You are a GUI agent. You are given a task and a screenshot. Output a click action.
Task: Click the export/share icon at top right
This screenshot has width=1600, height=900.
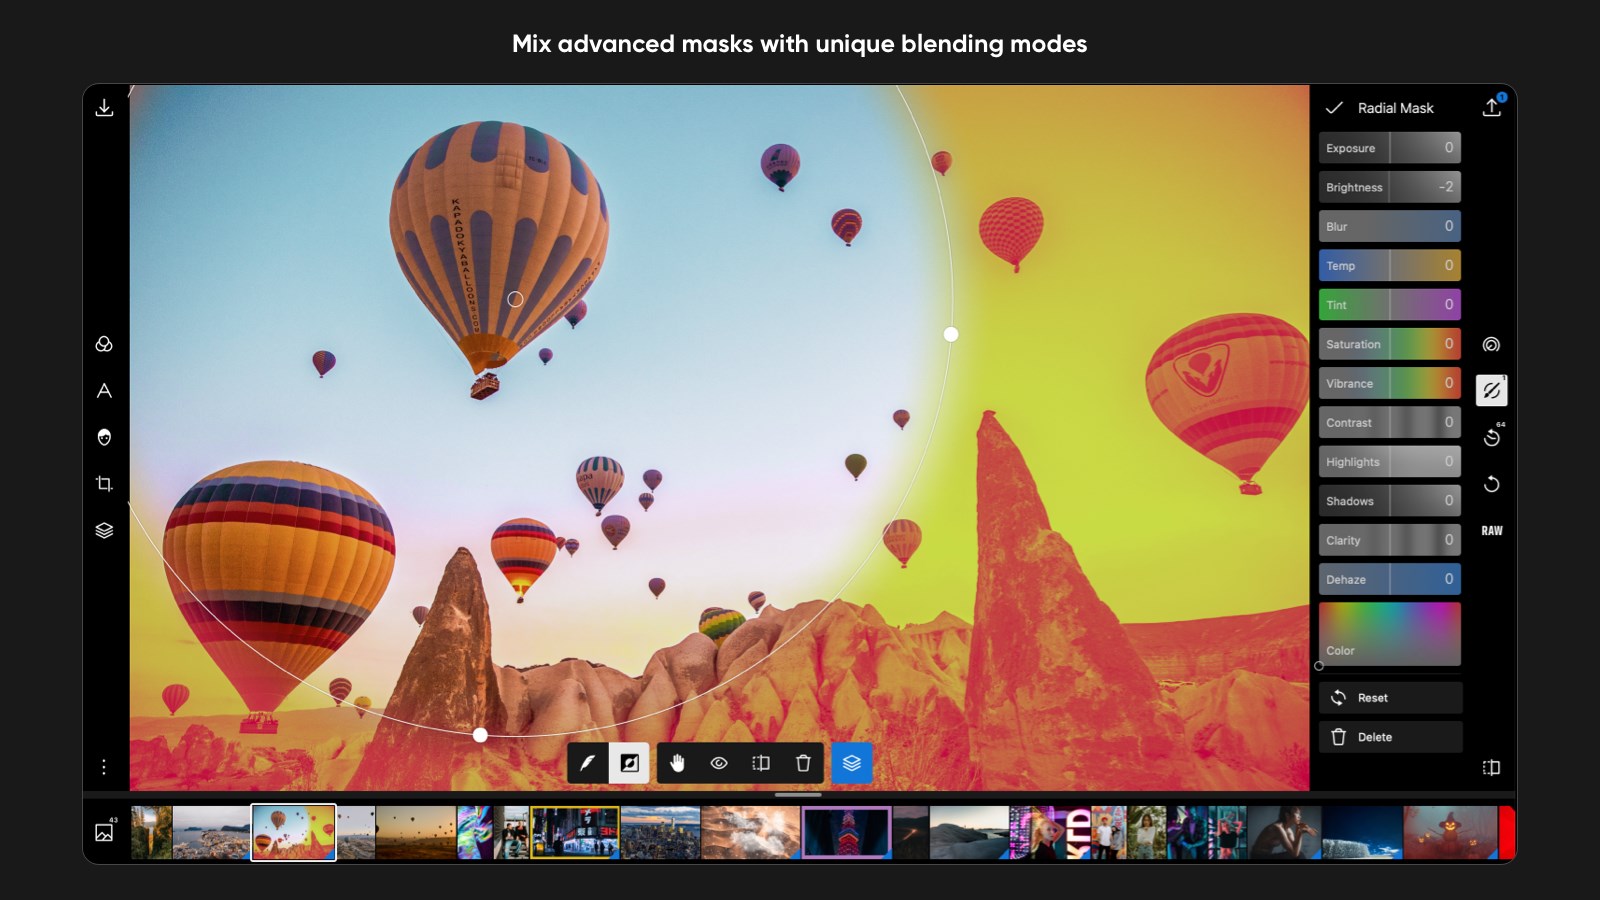coord(1492,107)
